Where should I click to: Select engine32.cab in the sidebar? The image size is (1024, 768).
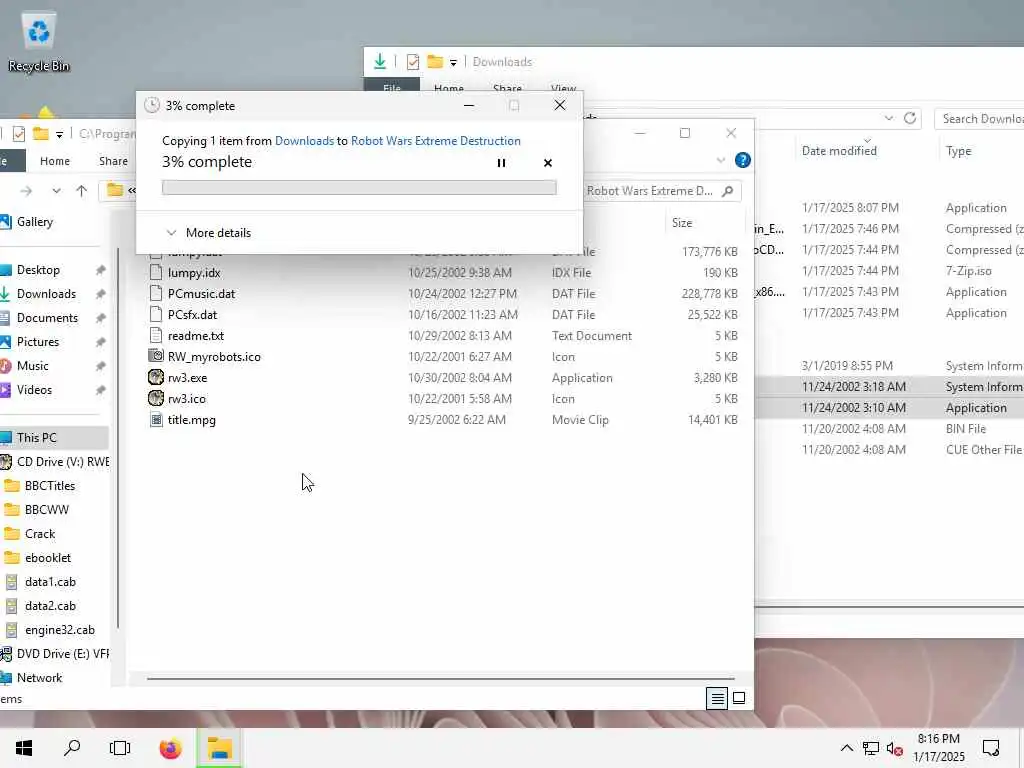coord(59,630)
